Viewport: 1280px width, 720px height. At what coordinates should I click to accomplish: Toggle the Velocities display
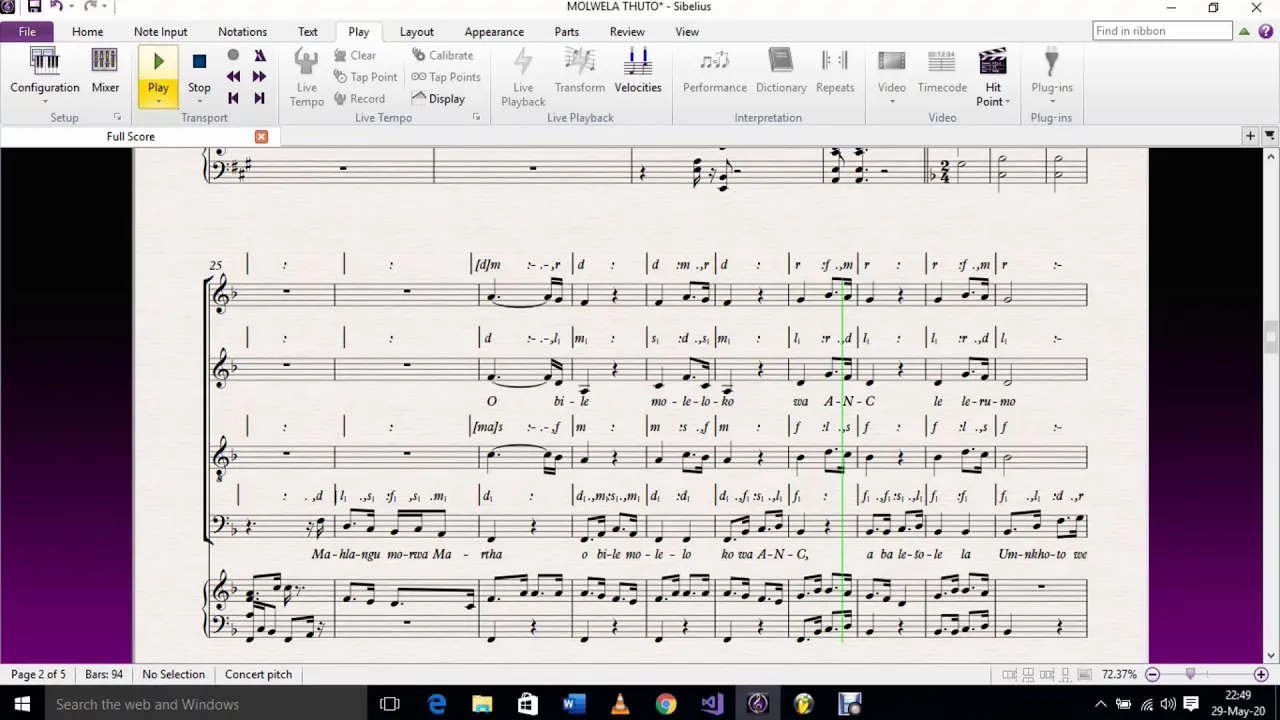638,70
